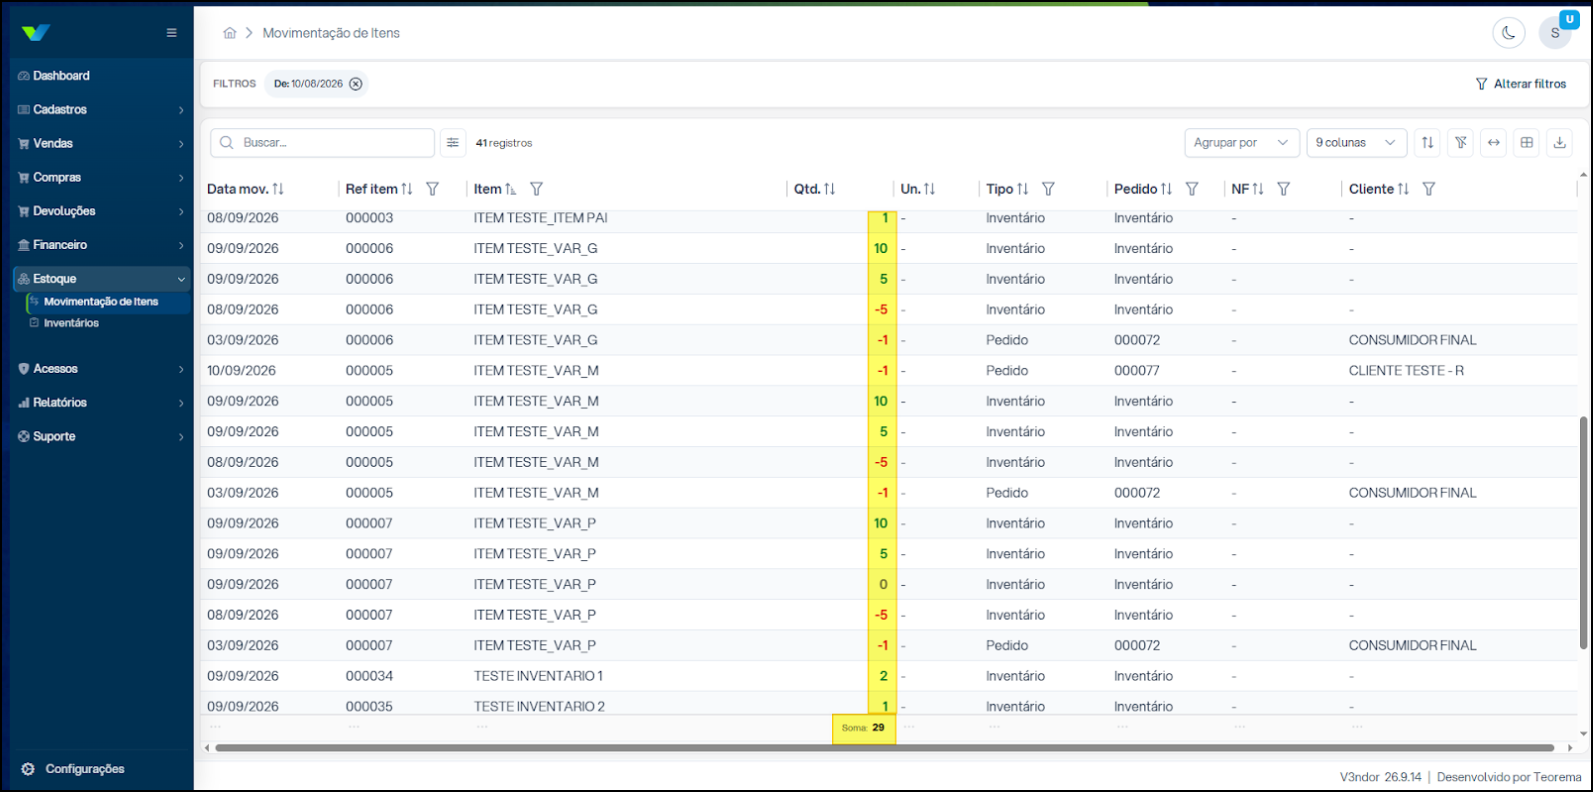
Task: Click the sort order arrows toolbar icon
Action: point(1428,143)
